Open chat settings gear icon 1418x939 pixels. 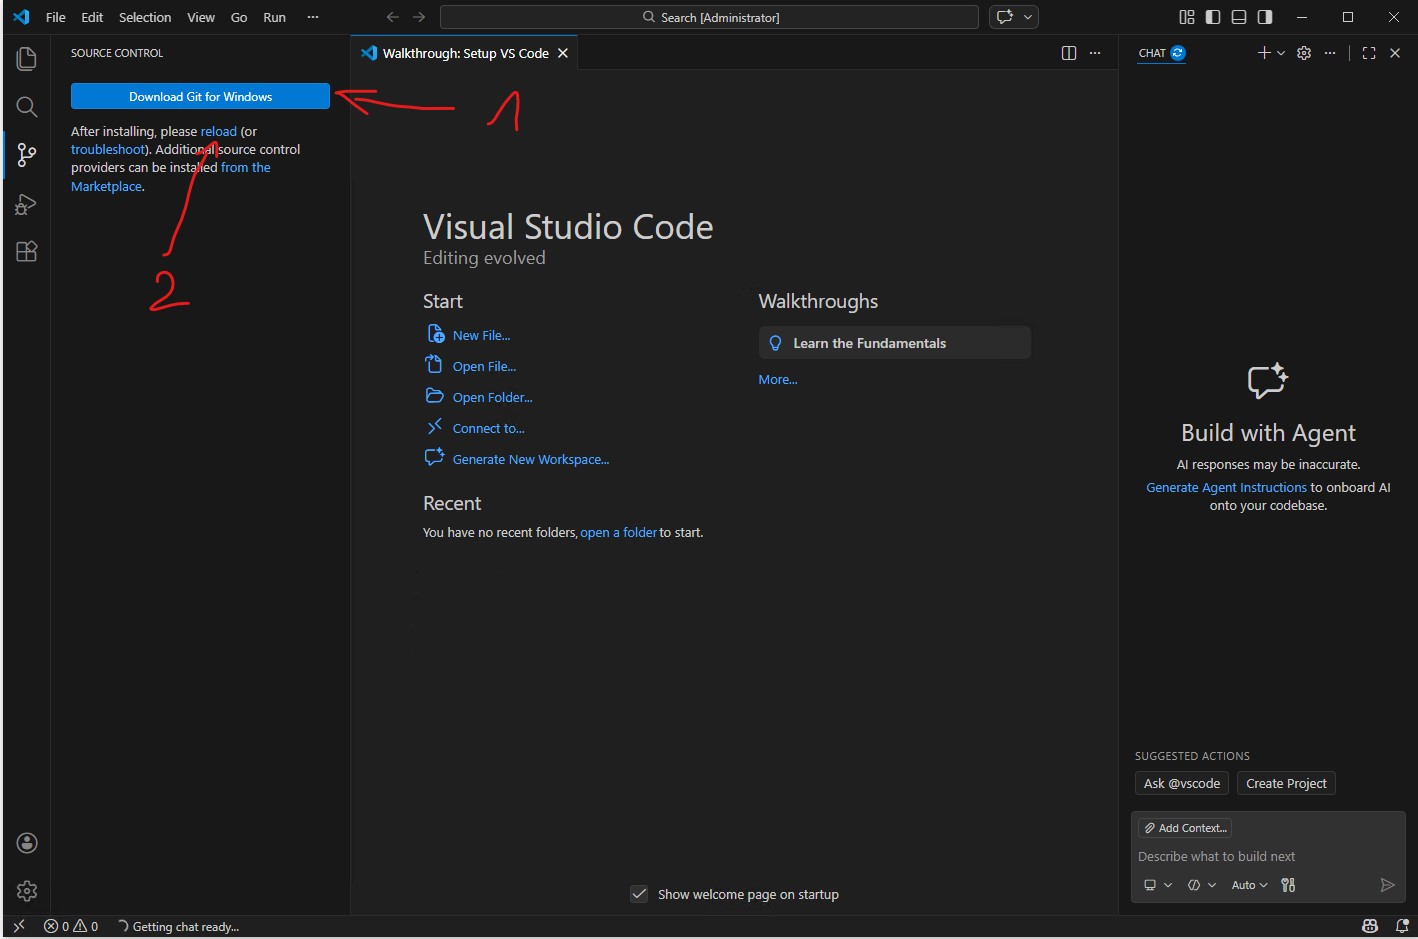click(1304, 53)
